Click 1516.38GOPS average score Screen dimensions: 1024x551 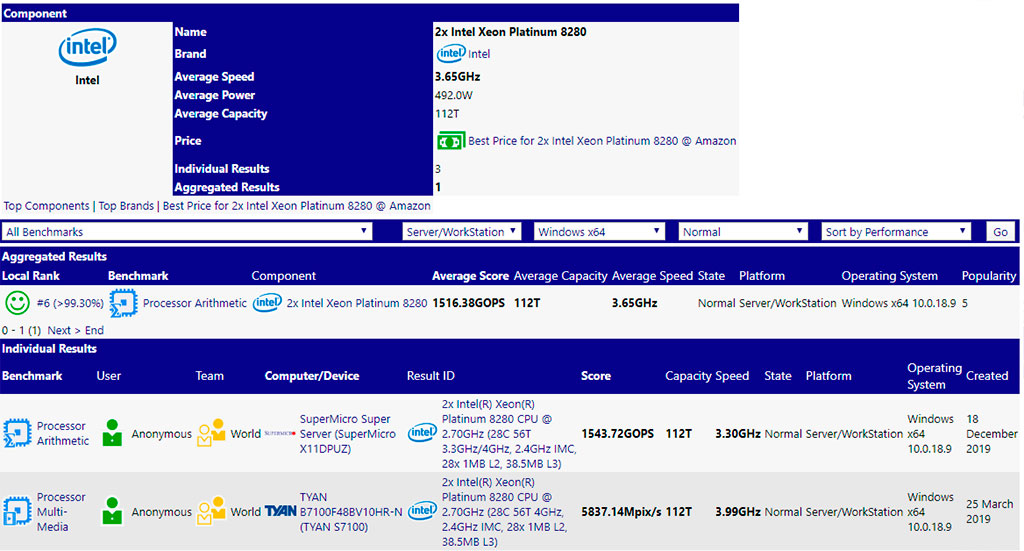pos(468,303)
